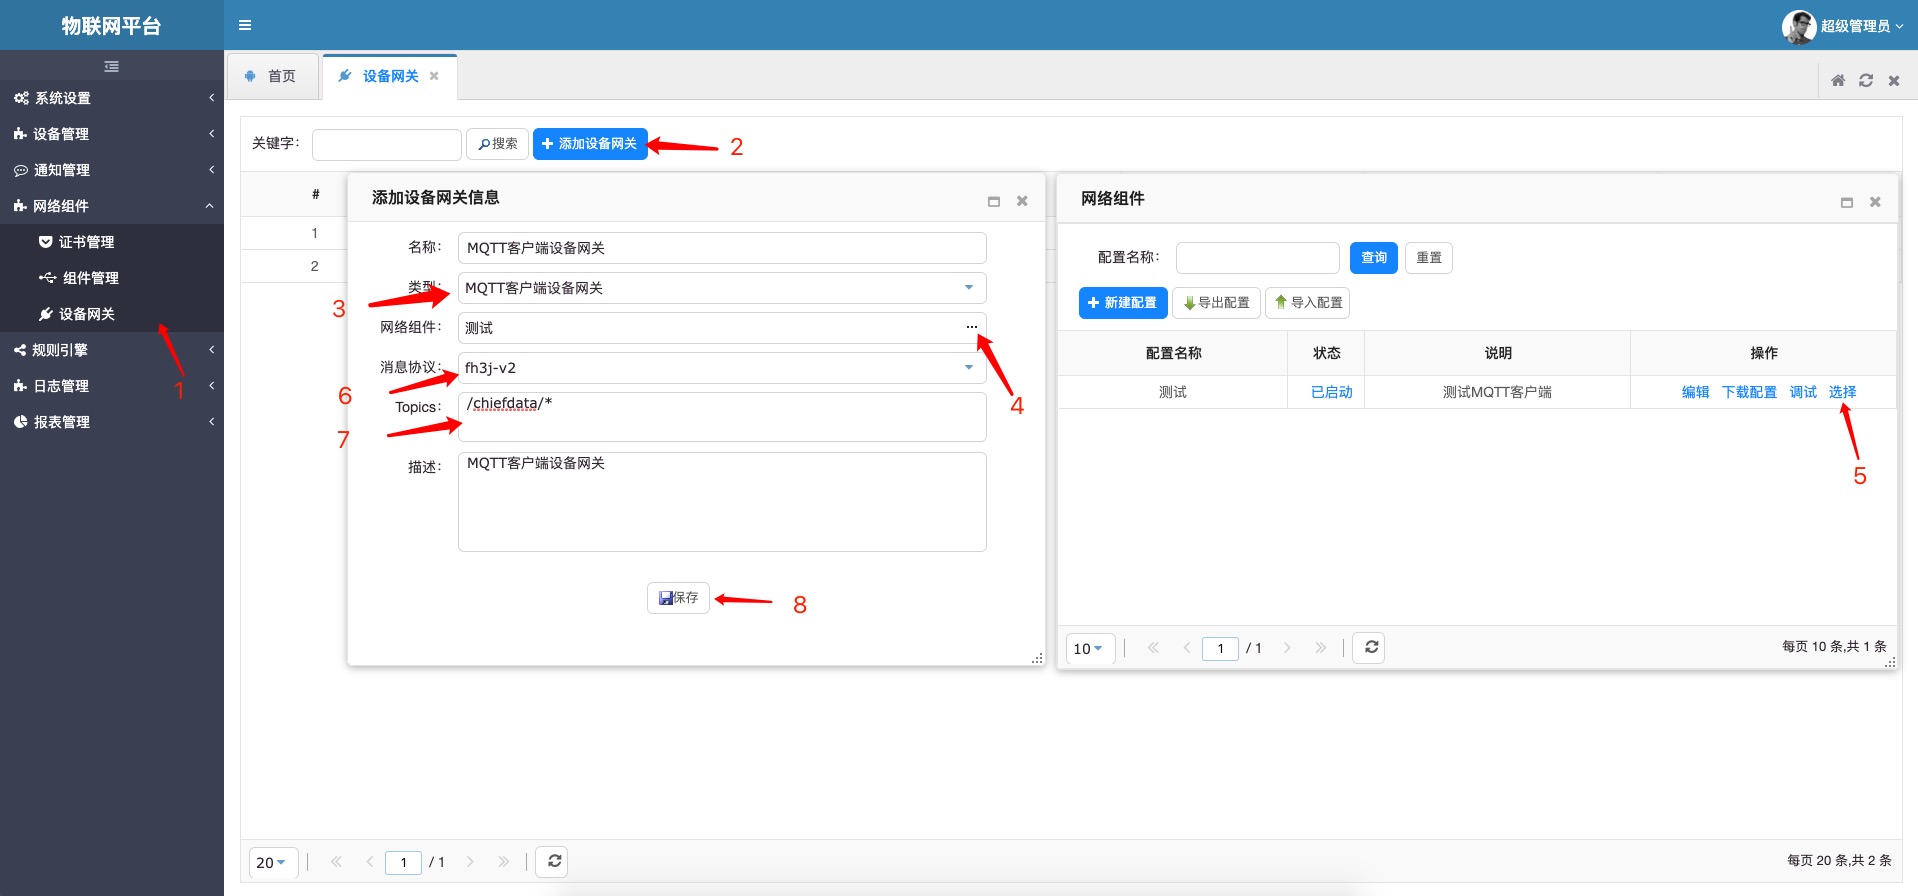Switch to the 首页 tab
The height and width of the screenshot is (896, 1918).
pos(272,76)
